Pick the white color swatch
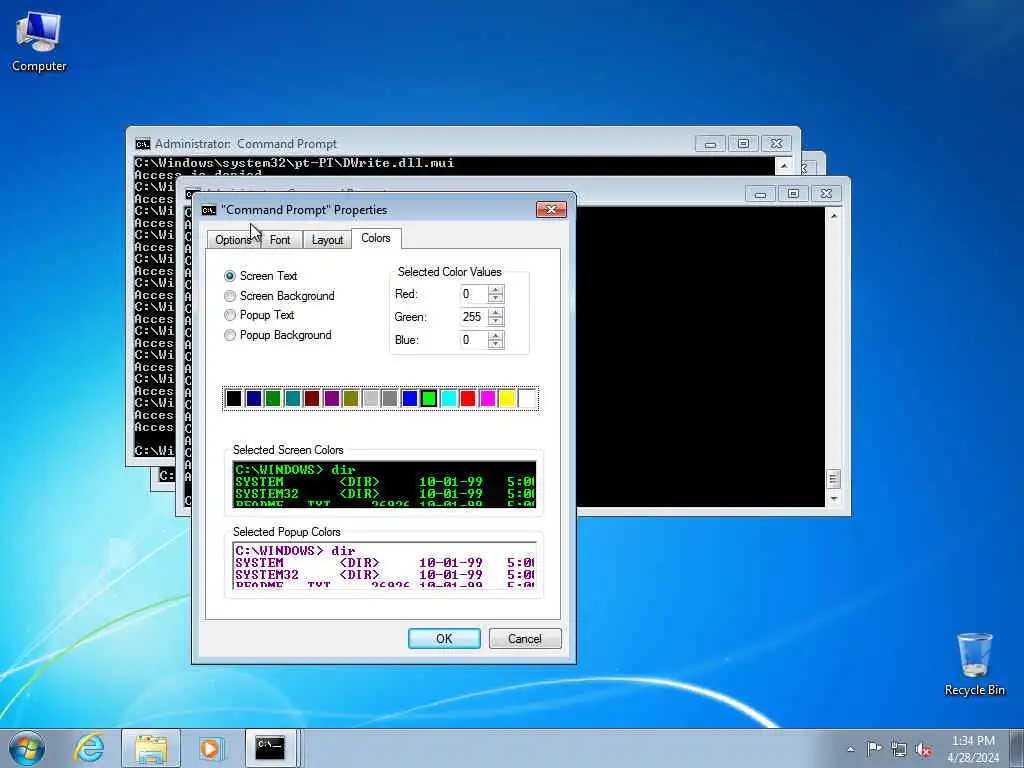The width and height of the screenshot is (1024, 768). [527, 398]
